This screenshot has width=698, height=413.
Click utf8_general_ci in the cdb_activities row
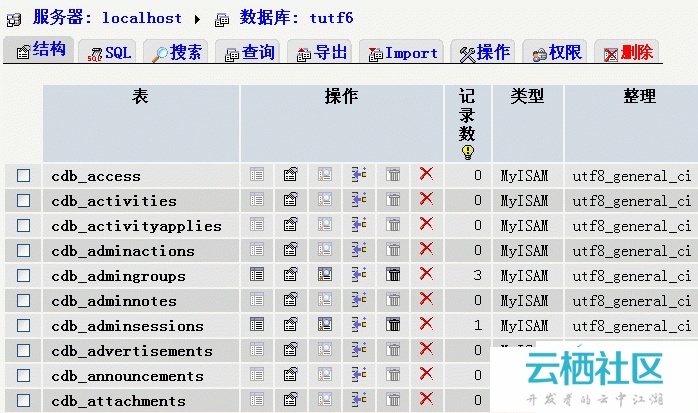point(632,202)
